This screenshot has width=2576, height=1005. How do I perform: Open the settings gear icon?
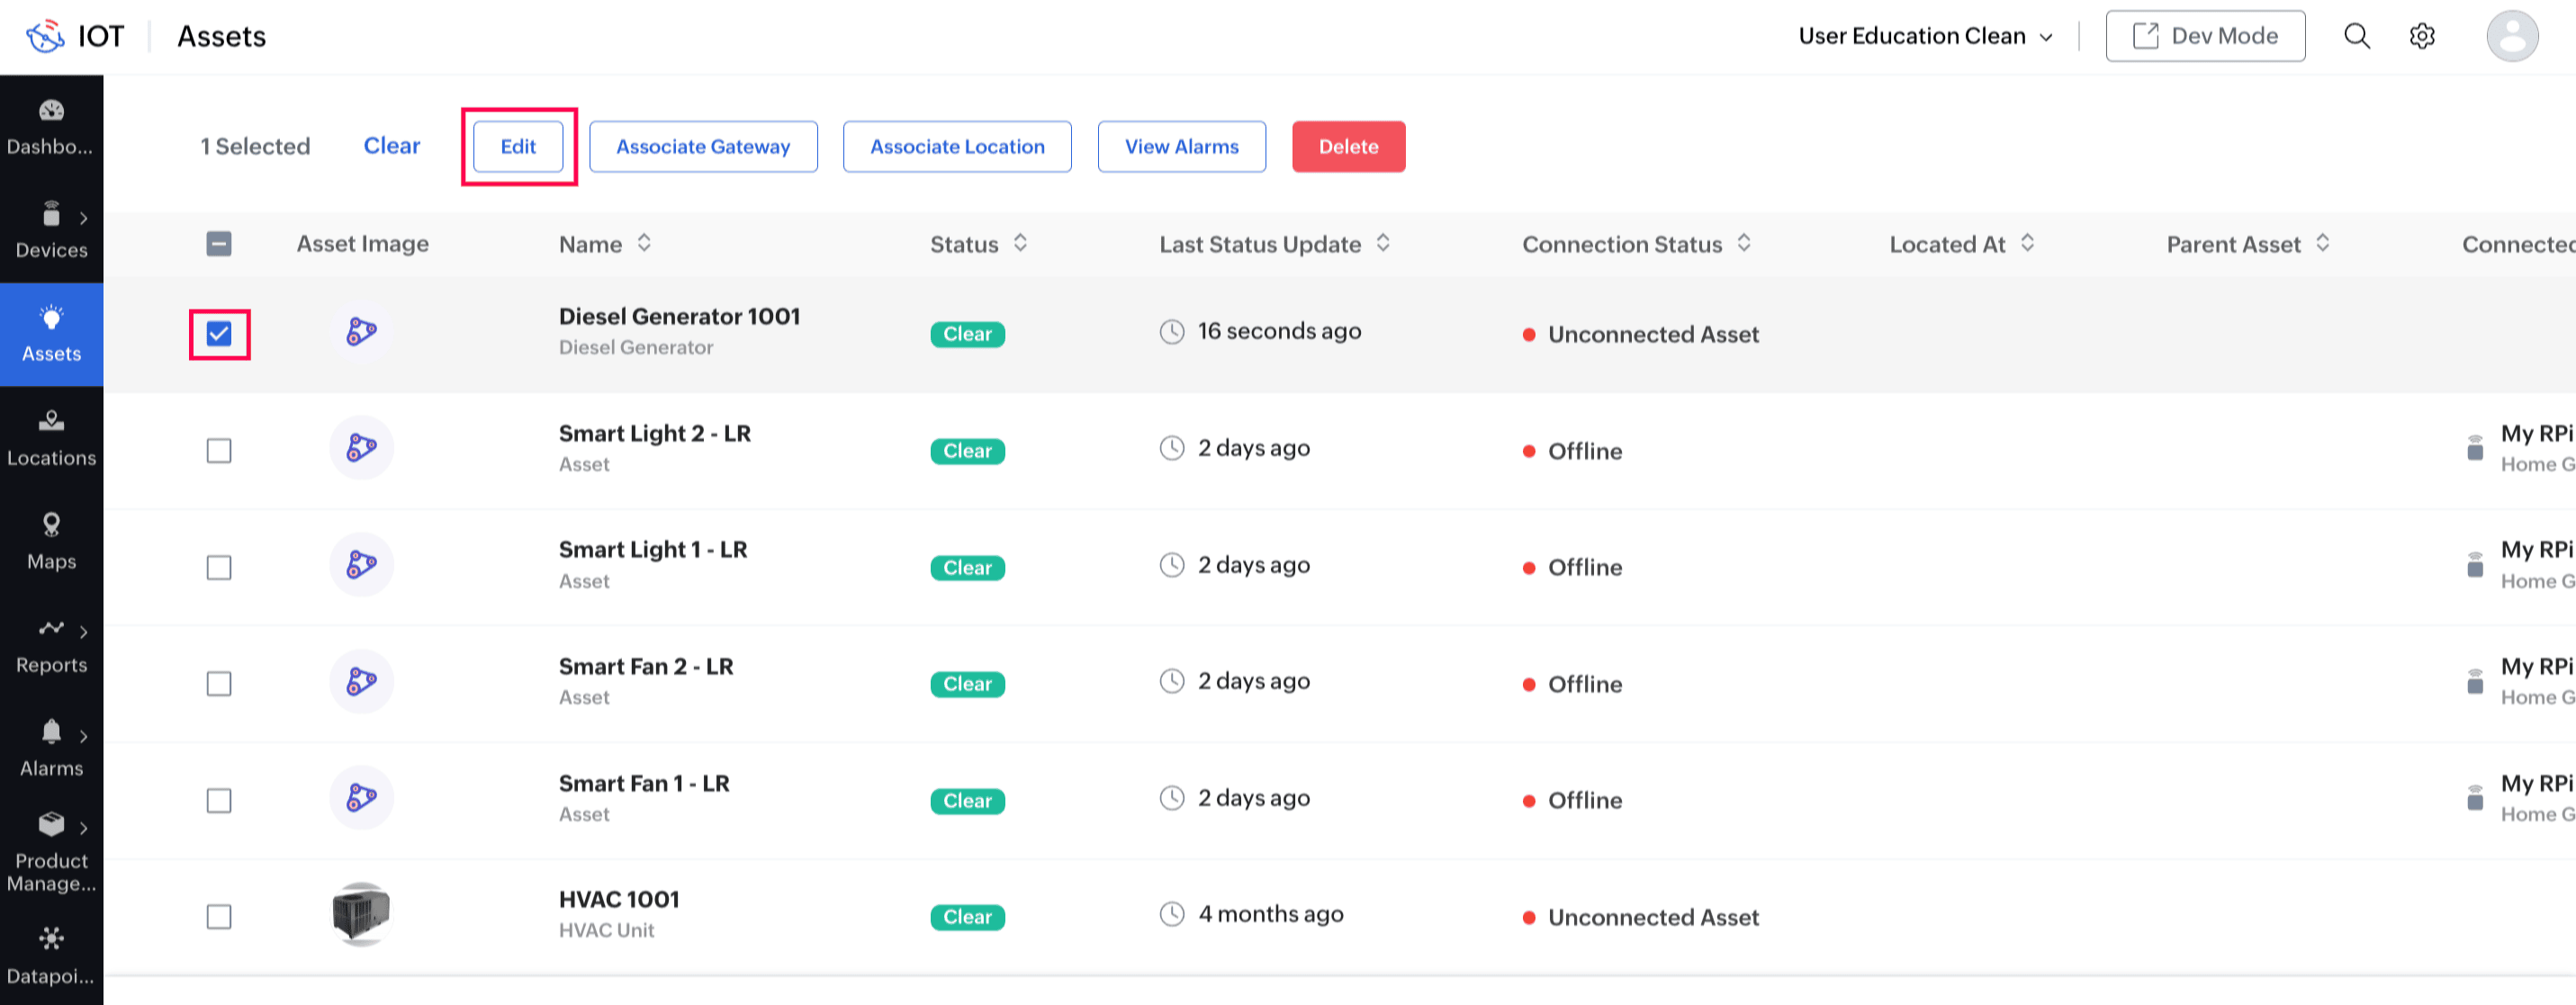click(2421, 36)
